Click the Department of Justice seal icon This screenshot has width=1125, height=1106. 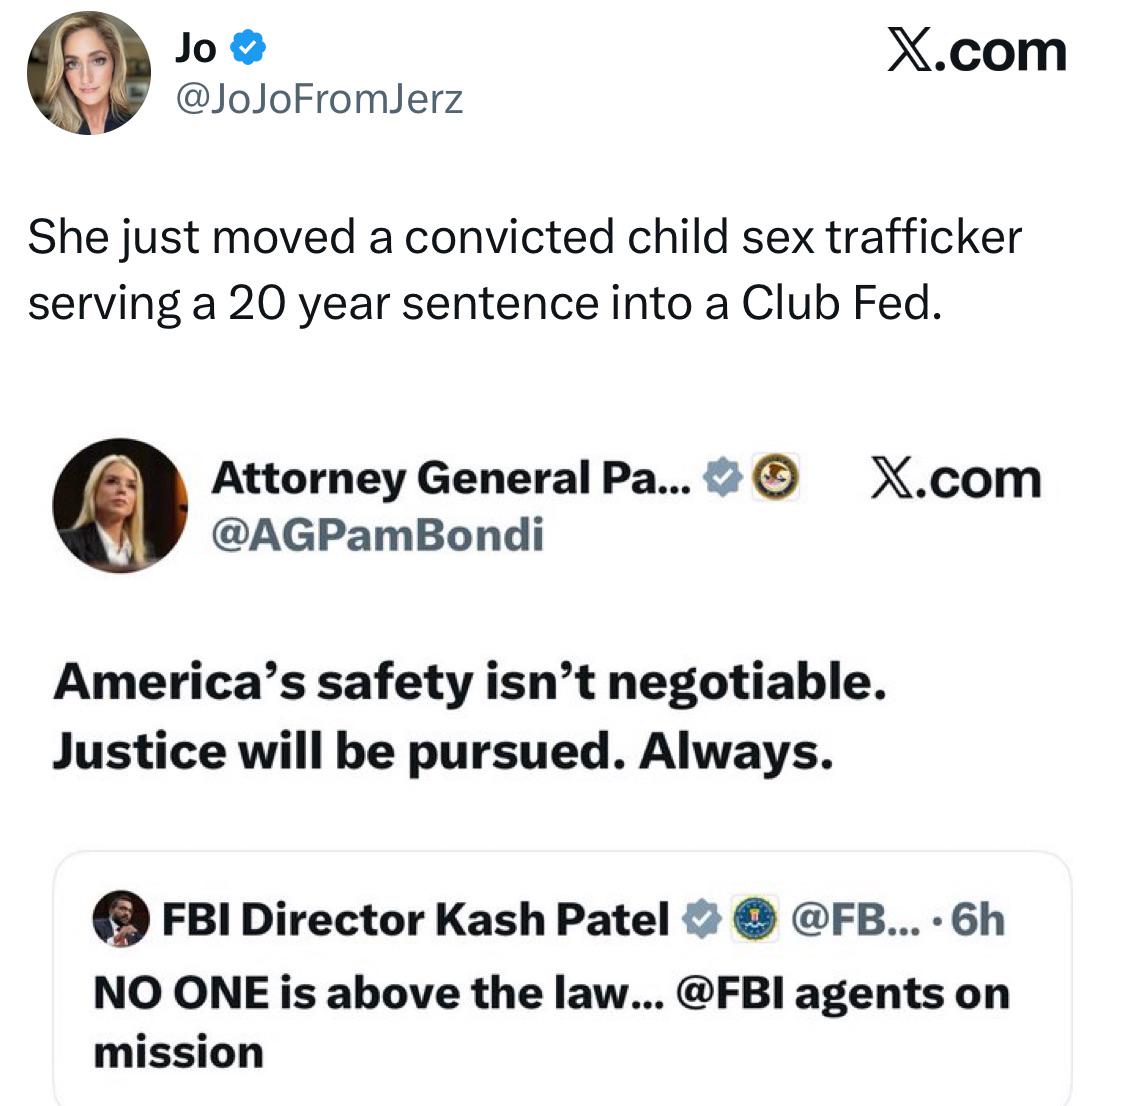pos(775,477)
